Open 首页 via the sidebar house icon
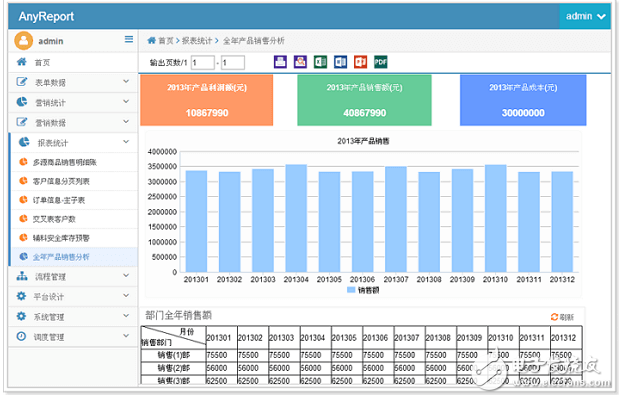Viewport: 619px width, 399px height. [x=21, y=62]
